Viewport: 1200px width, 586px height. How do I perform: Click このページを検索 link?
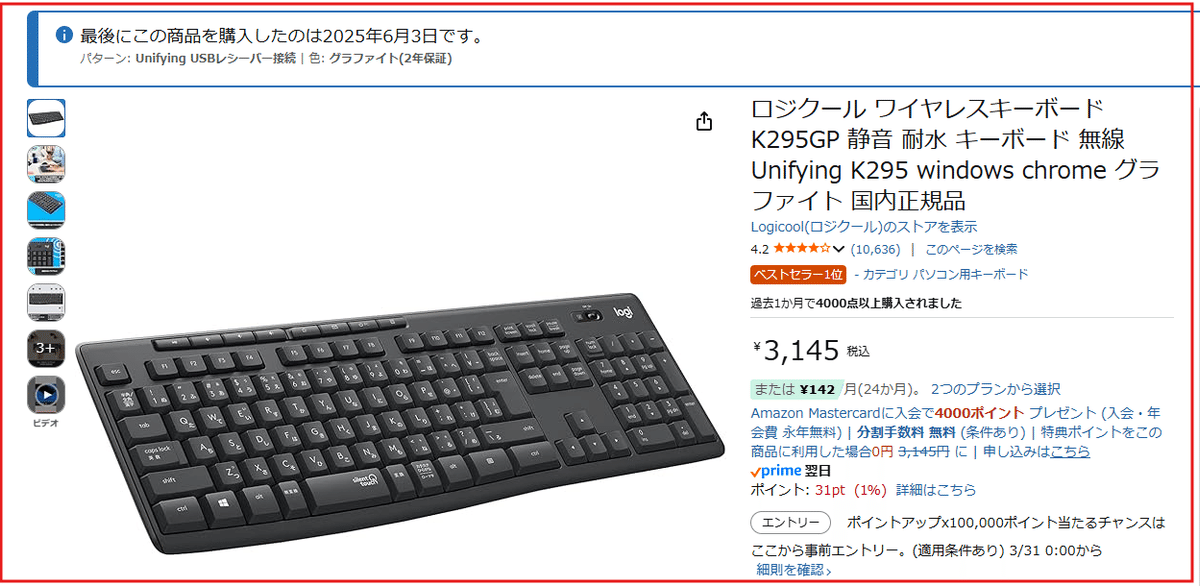tap(971, 249)
